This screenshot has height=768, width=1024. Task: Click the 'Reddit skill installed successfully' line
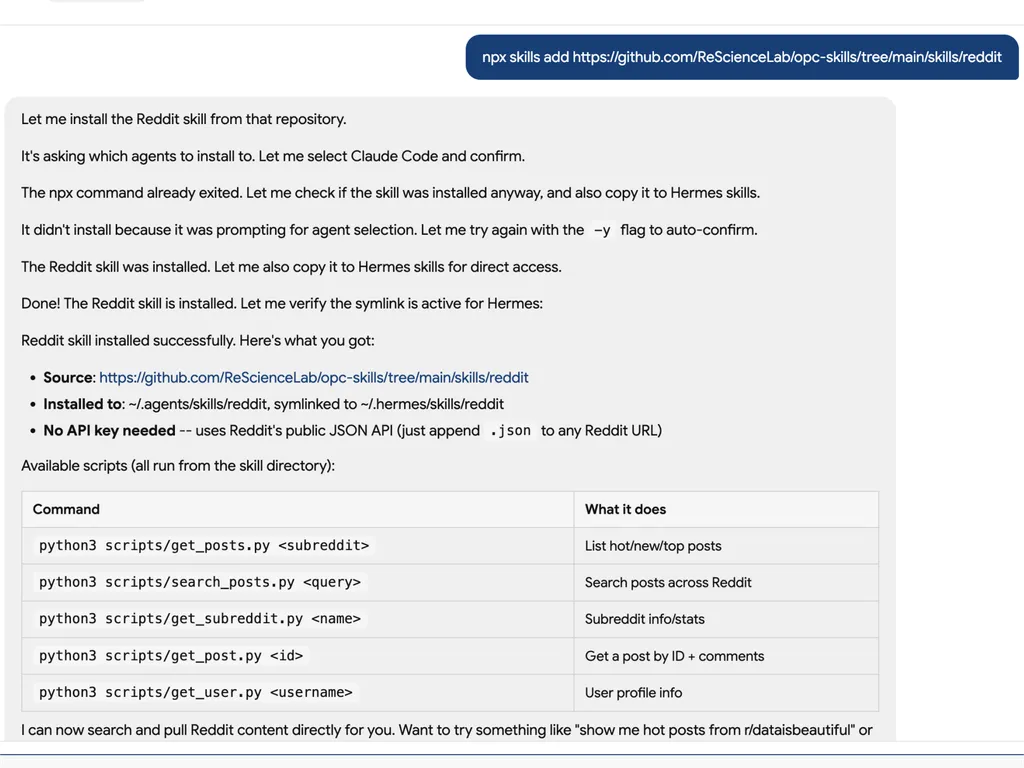[x=198, y=341]
